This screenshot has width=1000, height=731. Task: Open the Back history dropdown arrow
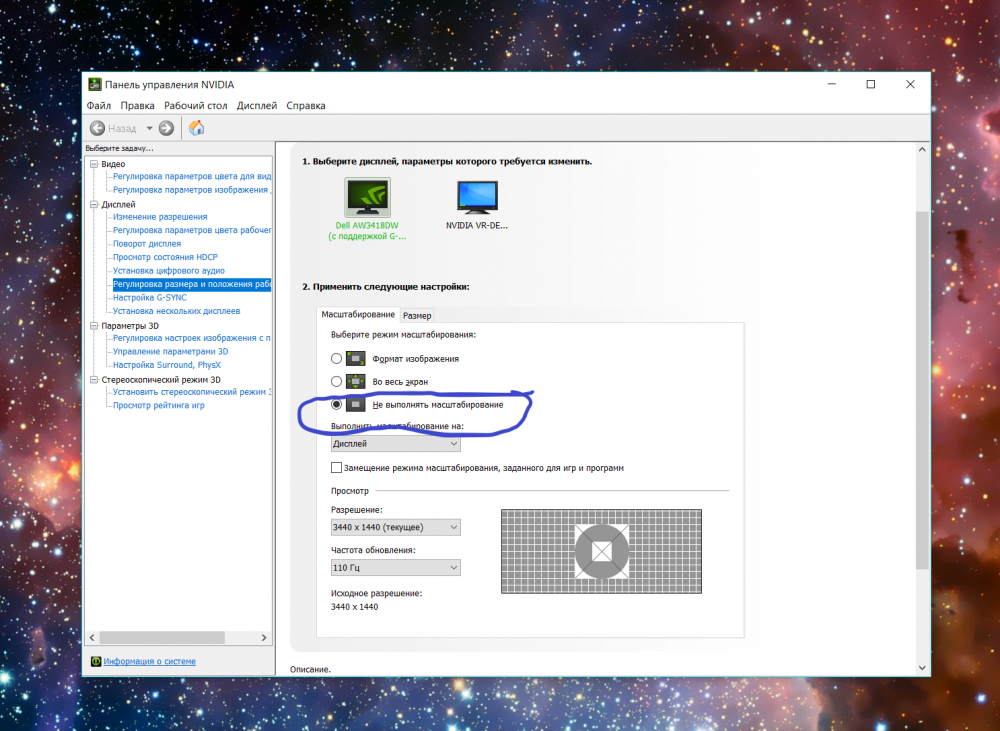(149, 128)
